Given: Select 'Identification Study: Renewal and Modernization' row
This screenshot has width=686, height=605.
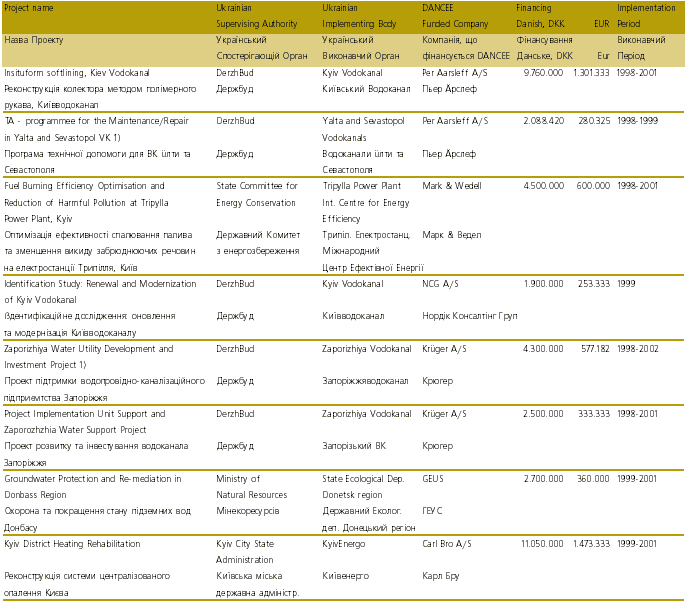Looking at the screenshot, I should [x=100, y=284].
